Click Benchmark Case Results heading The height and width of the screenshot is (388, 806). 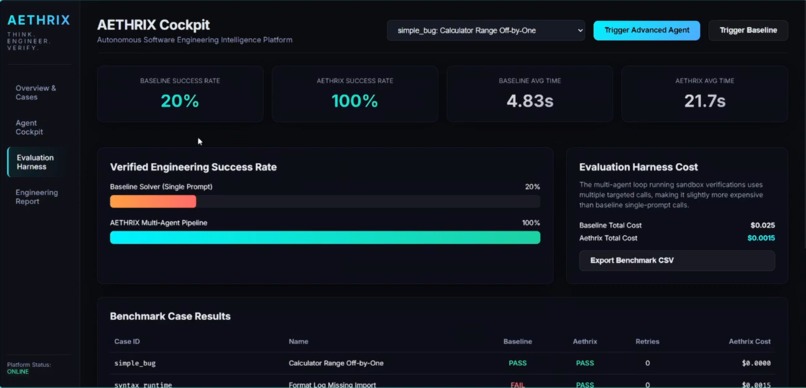(170, 316)
